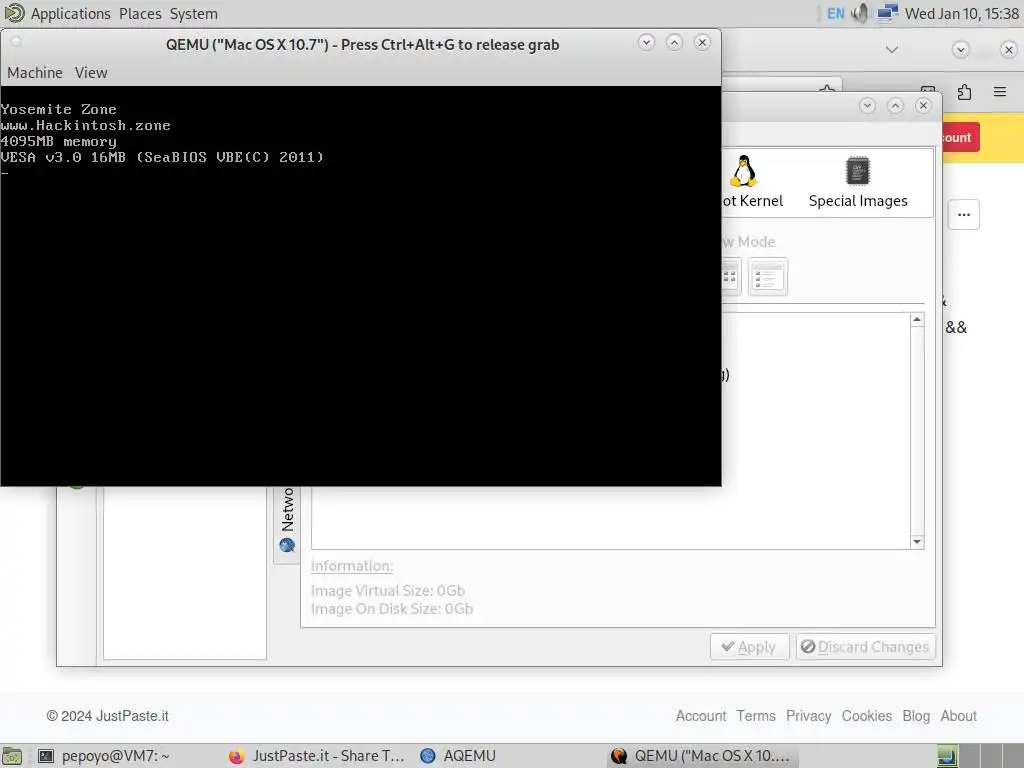Open the Account footer link

click(x=701, y=716)
